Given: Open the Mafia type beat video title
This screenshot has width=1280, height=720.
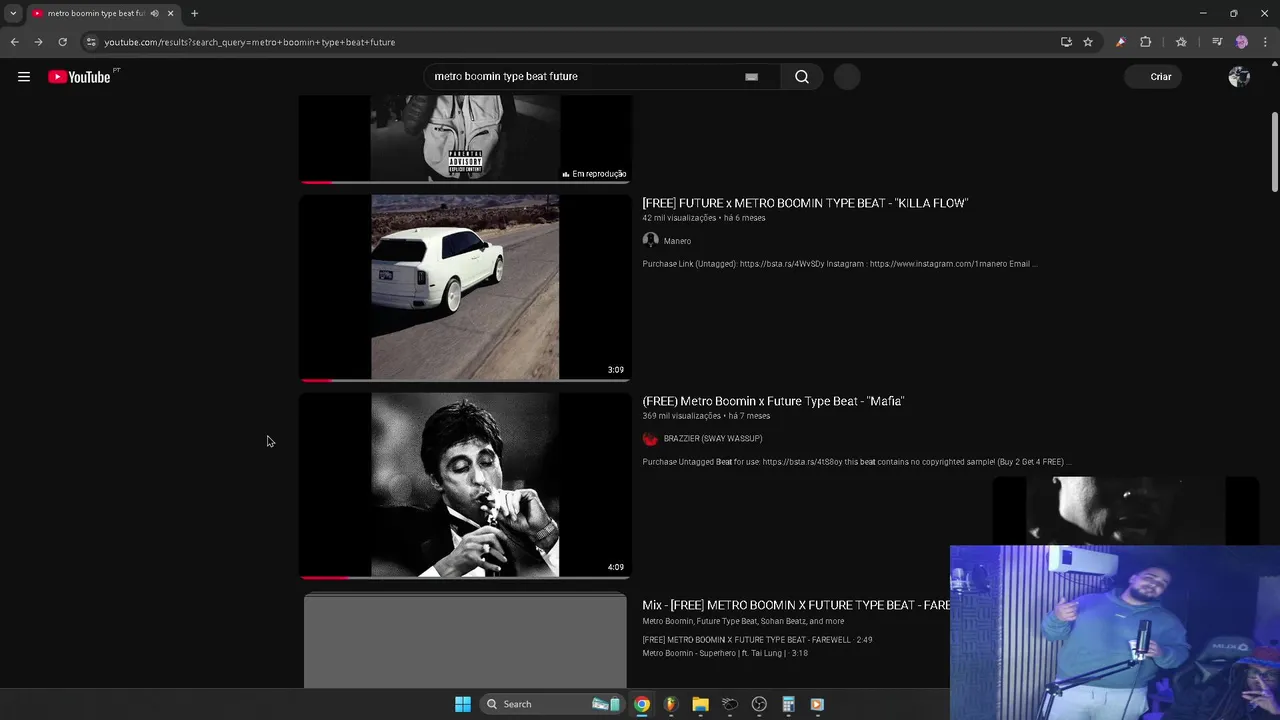Looking at the screenshot, I should pos(773,401).
